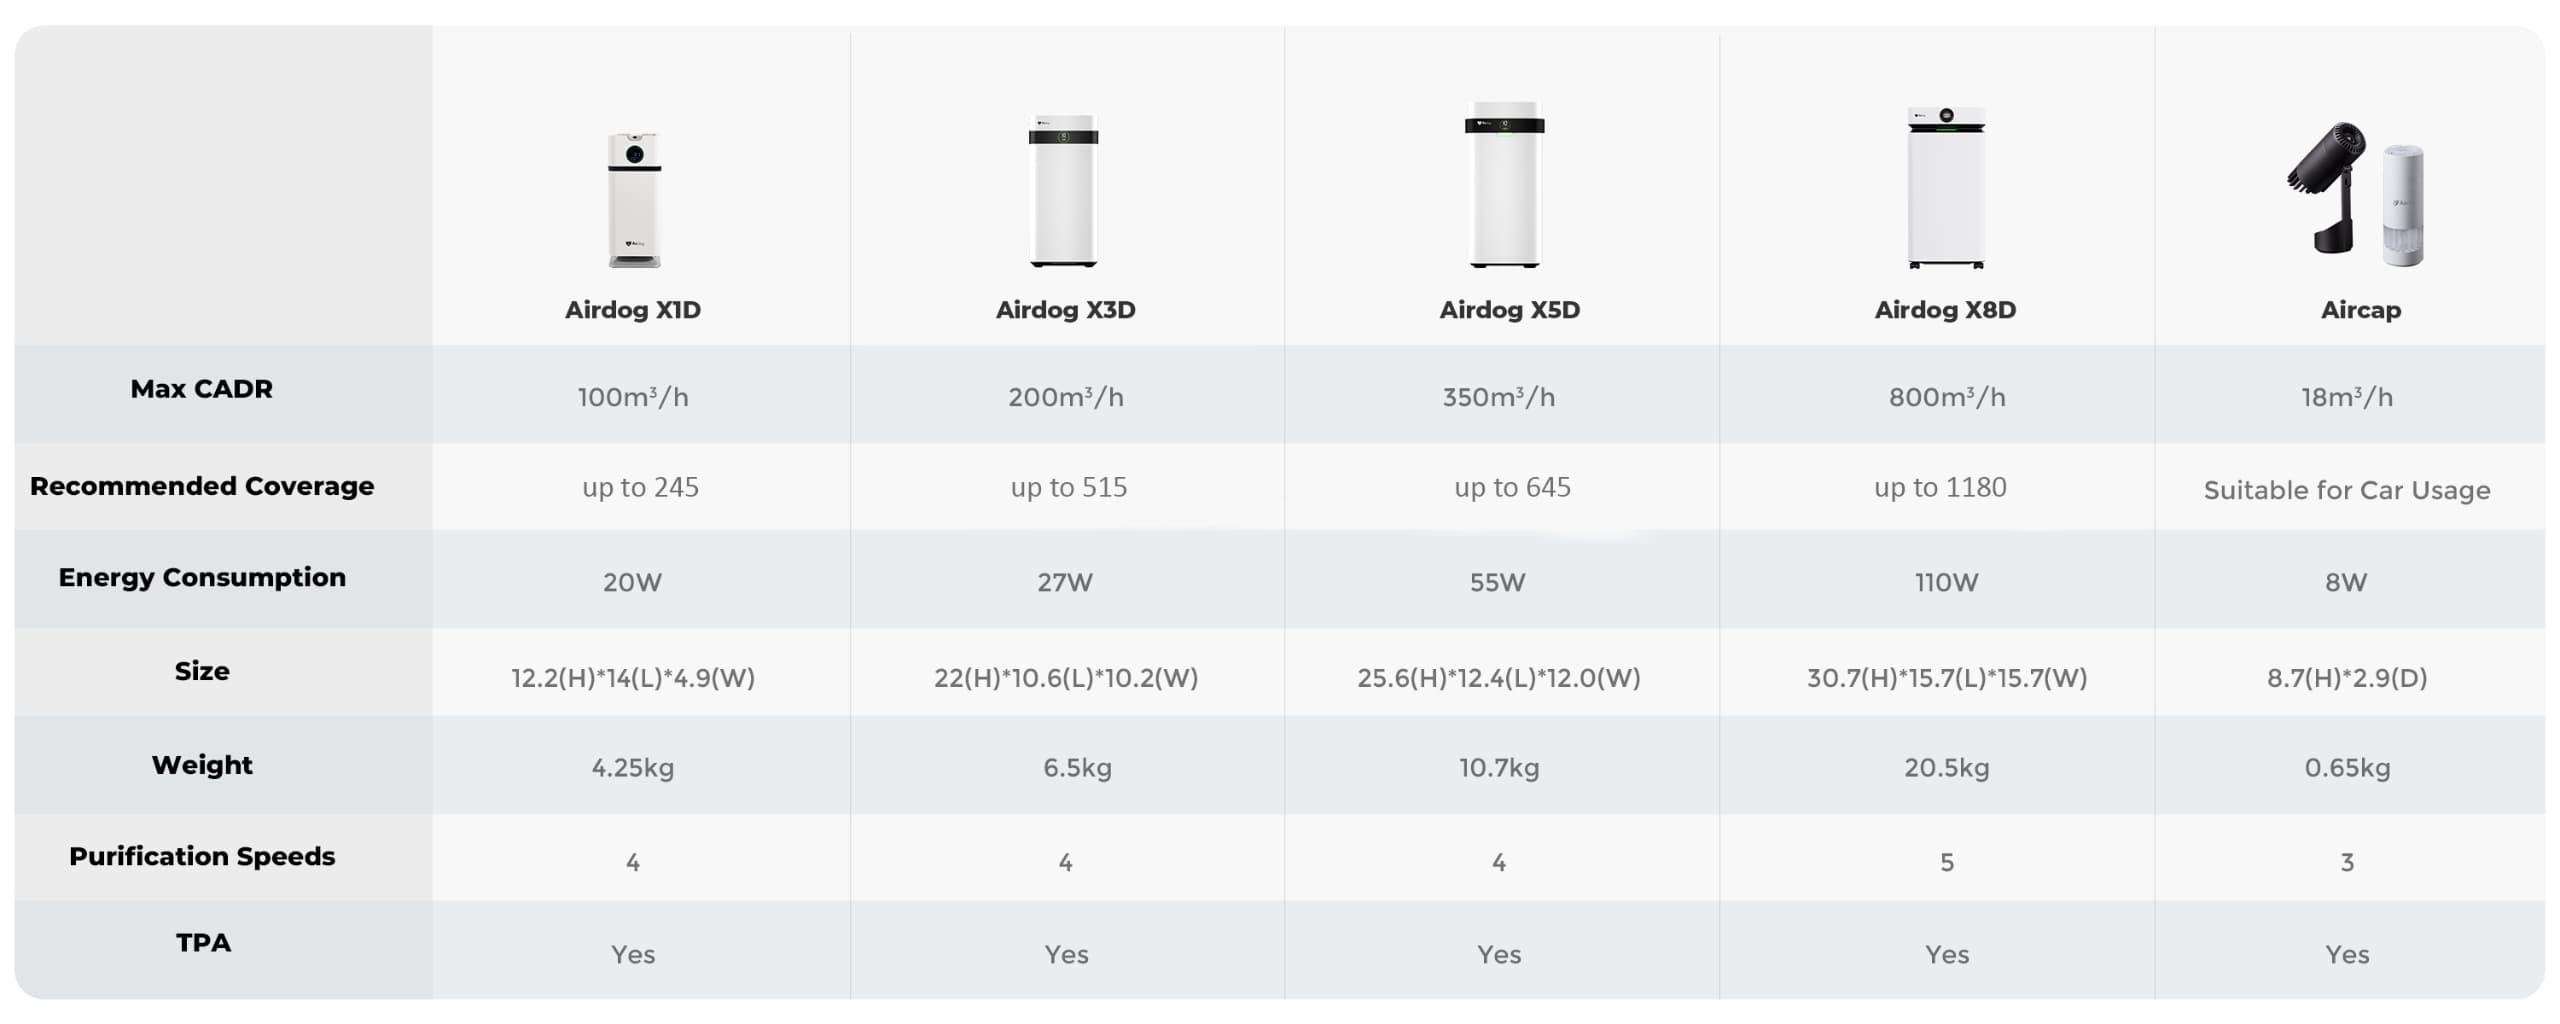Open the Aircap product name
Screen dimensions: 2560x1024
pos(2360,310)
